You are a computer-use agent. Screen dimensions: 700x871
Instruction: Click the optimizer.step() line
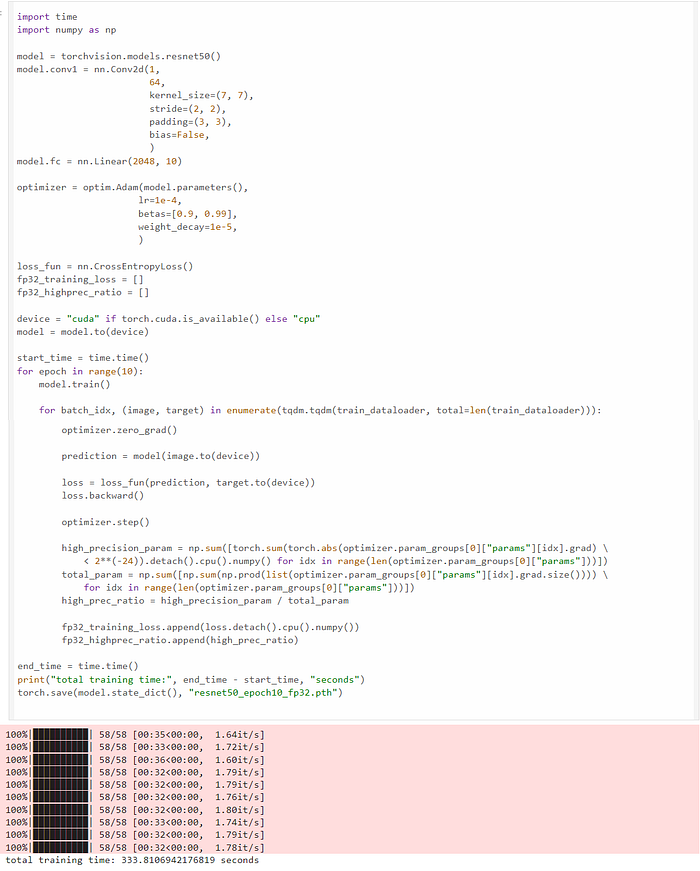106,522
